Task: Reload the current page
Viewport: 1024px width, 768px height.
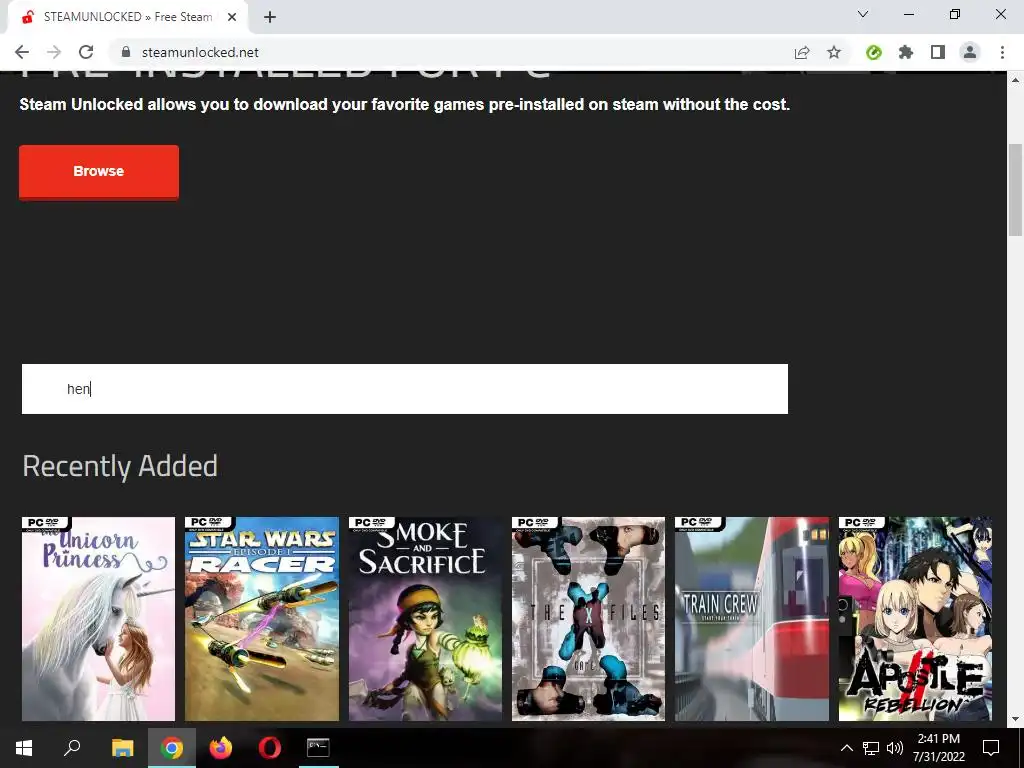Action: (86, 52)
